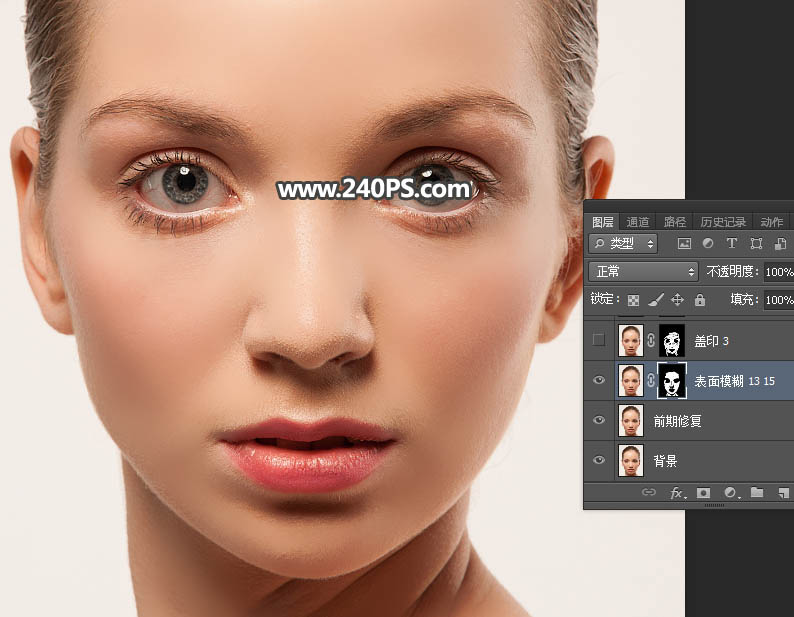Add a layer mask
This screenshot has height=617, width=794.
point(703,493)
